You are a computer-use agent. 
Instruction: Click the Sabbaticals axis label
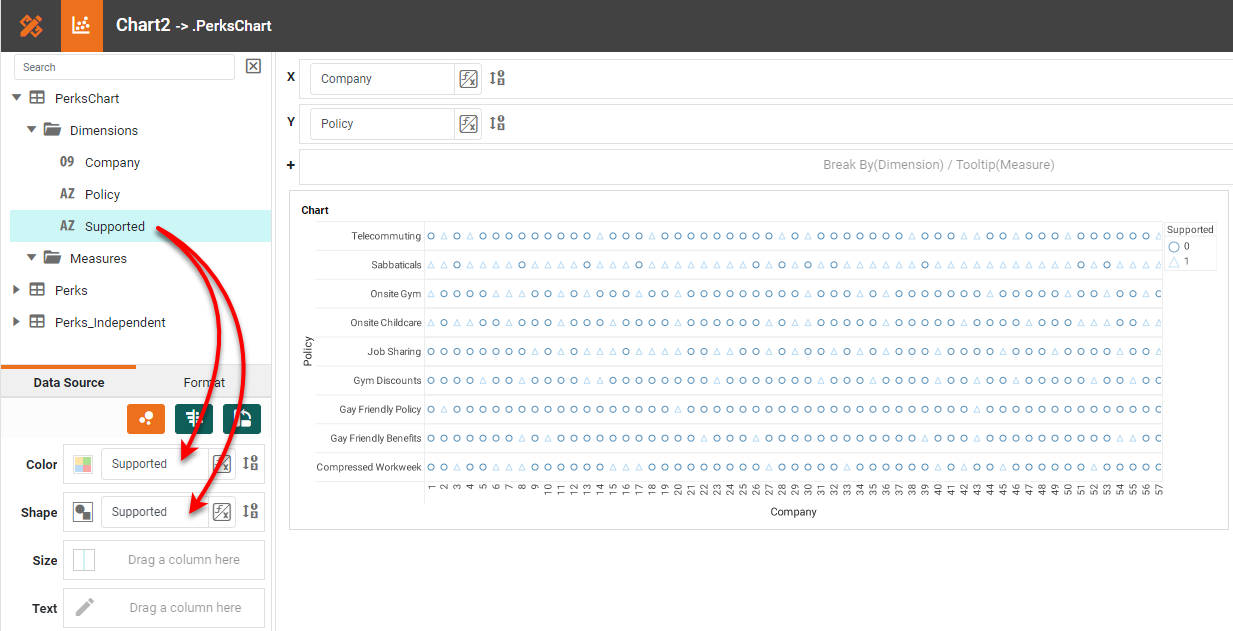point(396,265)
